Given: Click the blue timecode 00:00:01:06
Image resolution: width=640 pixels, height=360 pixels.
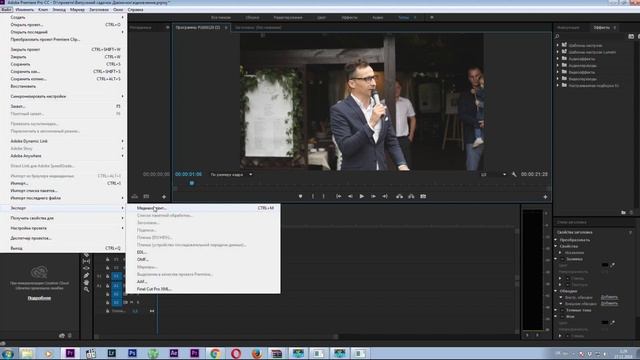Looking at the screenshot, I should tap(188, 174).
